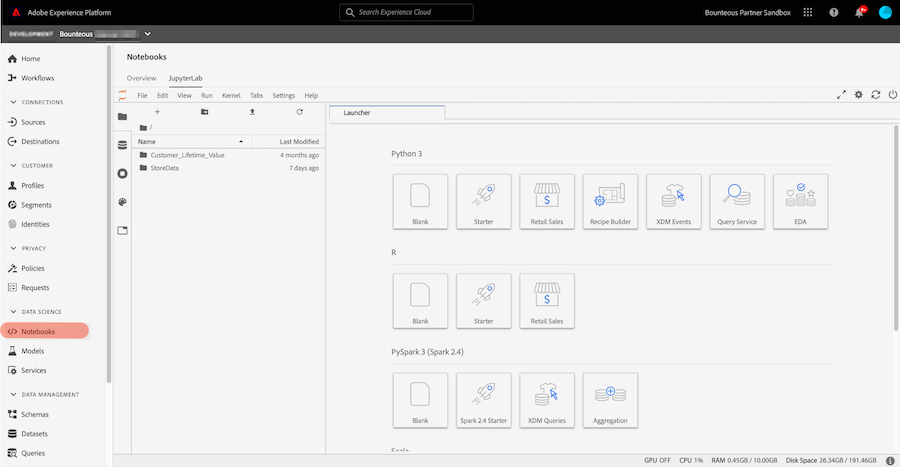Click the JupyterLab power icon

(x=893, y=95)
